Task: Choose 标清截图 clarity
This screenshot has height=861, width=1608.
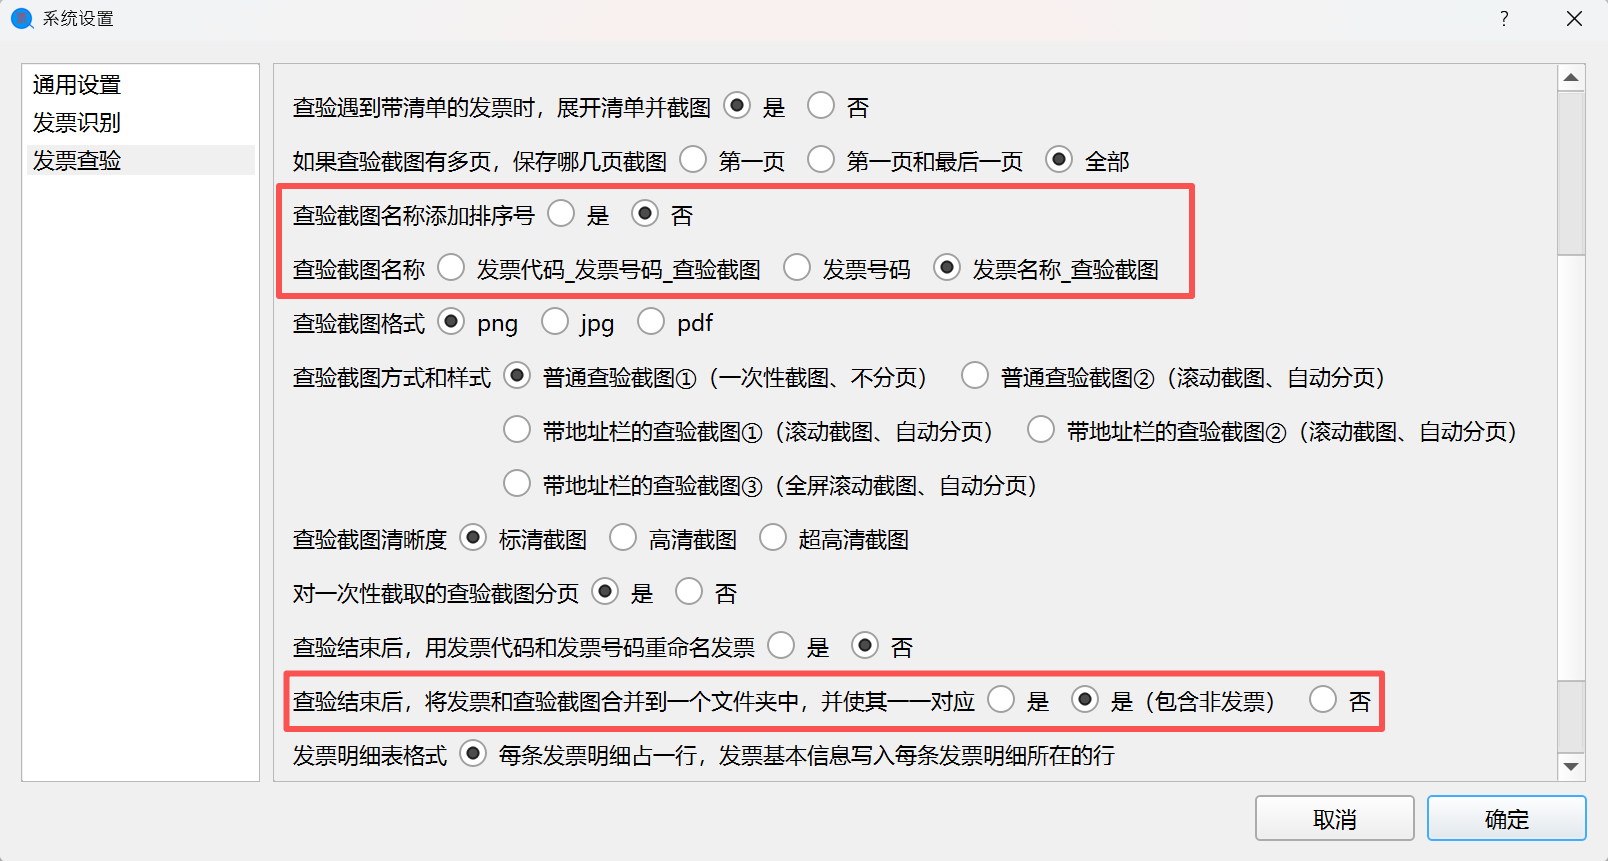Action: click(x=473, y=538)
